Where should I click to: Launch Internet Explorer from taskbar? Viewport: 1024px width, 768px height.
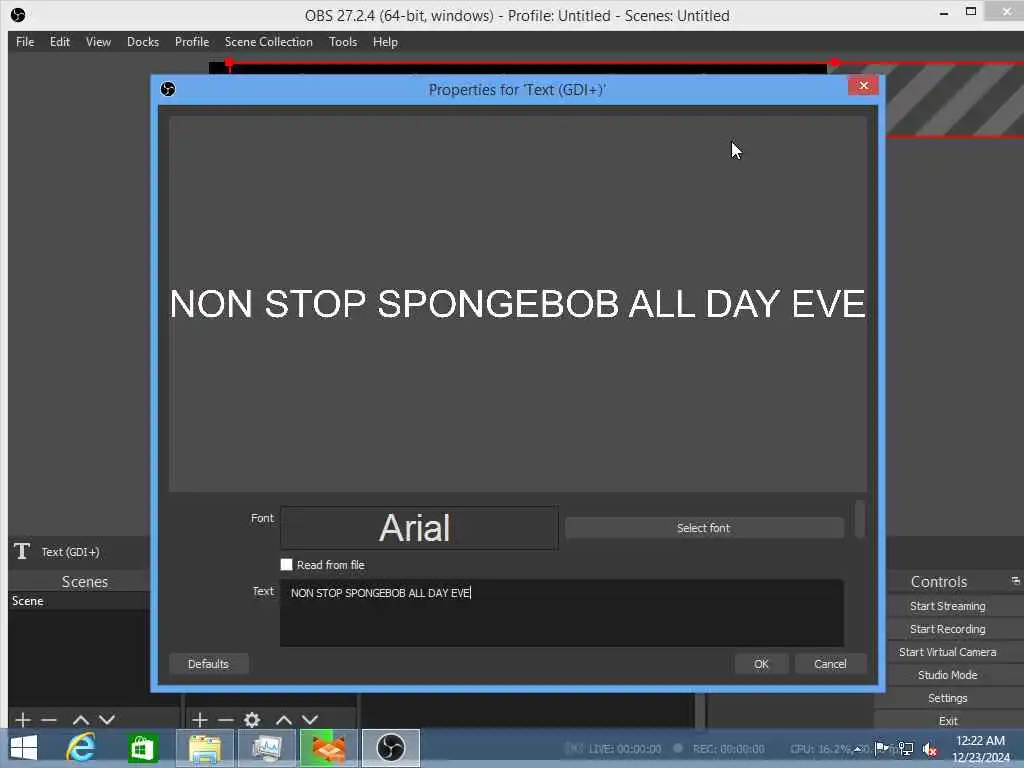click(x=81, y=748)
